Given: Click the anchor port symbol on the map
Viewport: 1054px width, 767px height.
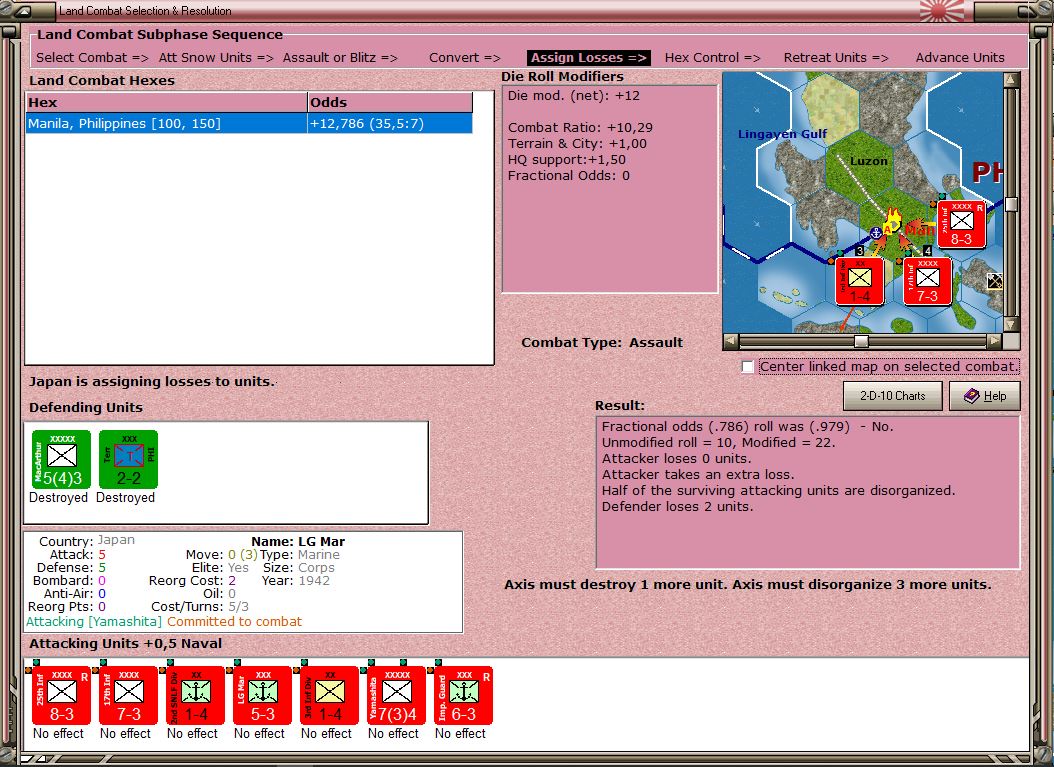Looking at the screenshot, I should pyautogui.click(x=876, y=233).
